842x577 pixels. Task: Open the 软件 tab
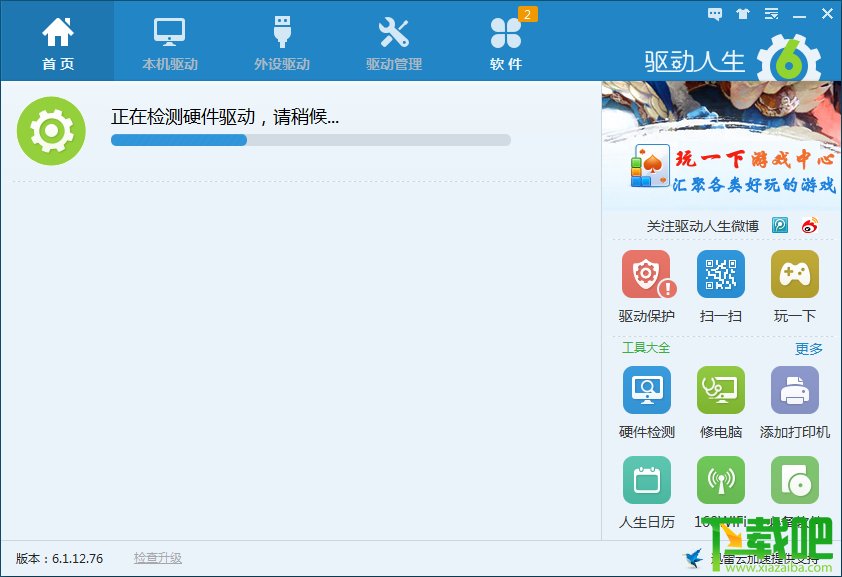tap(506, 42)
